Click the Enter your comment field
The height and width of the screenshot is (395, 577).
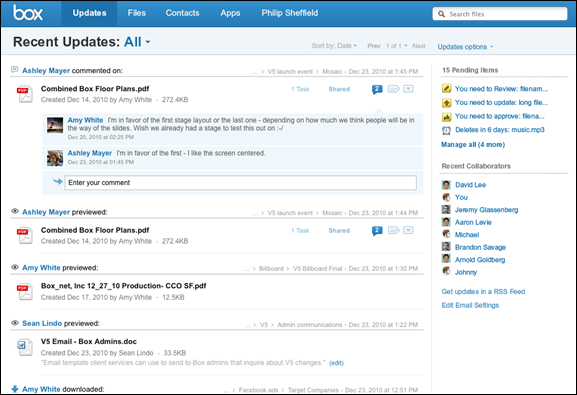241,183
